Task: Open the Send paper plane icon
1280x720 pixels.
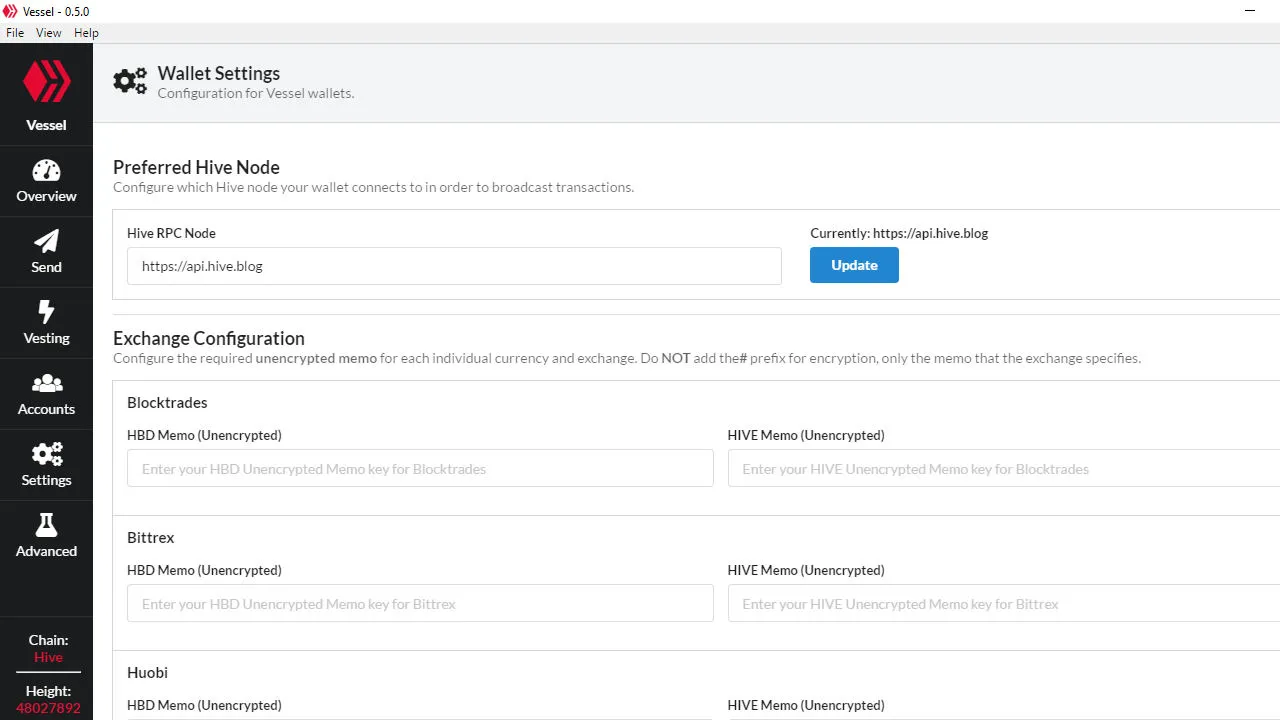Action: 46,241
